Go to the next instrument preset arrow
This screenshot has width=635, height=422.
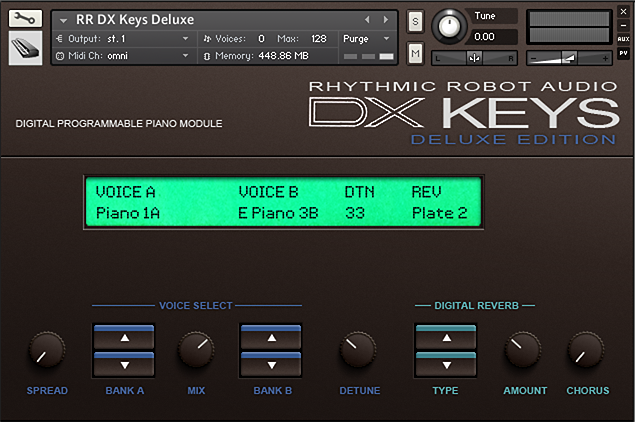coord(386,19)
